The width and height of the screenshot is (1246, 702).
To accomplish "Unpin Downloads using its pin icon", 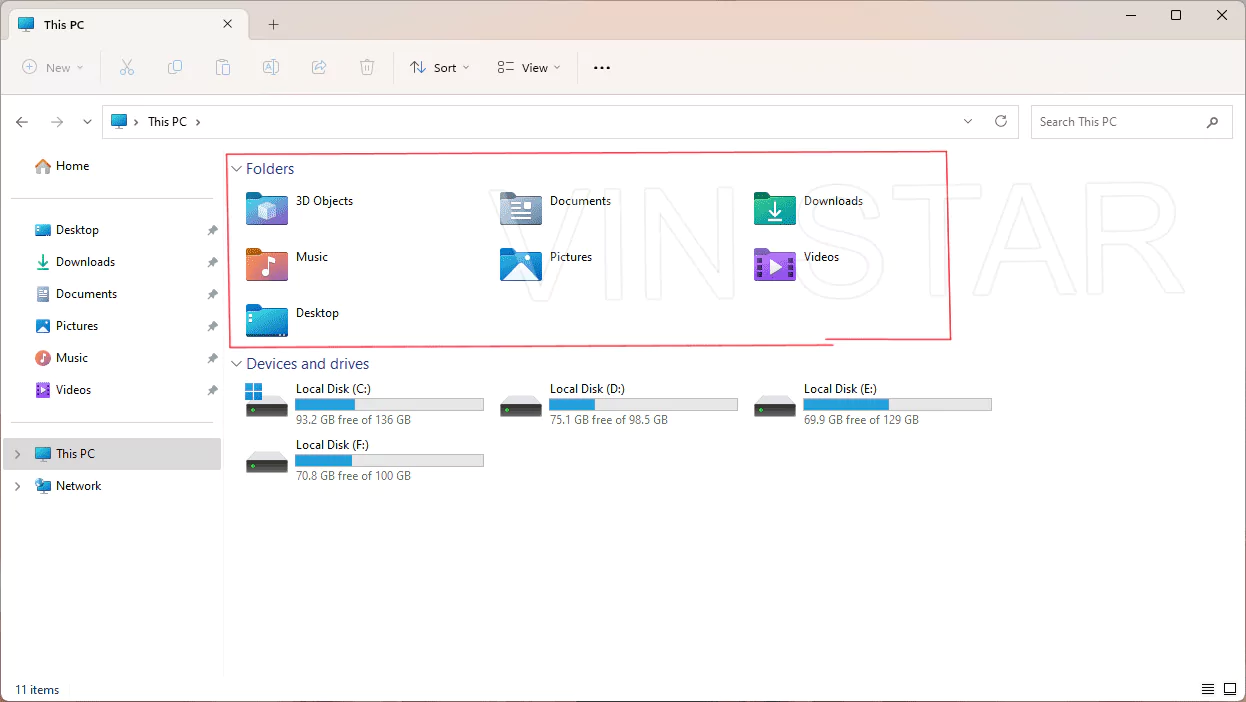I will (212, 262).
